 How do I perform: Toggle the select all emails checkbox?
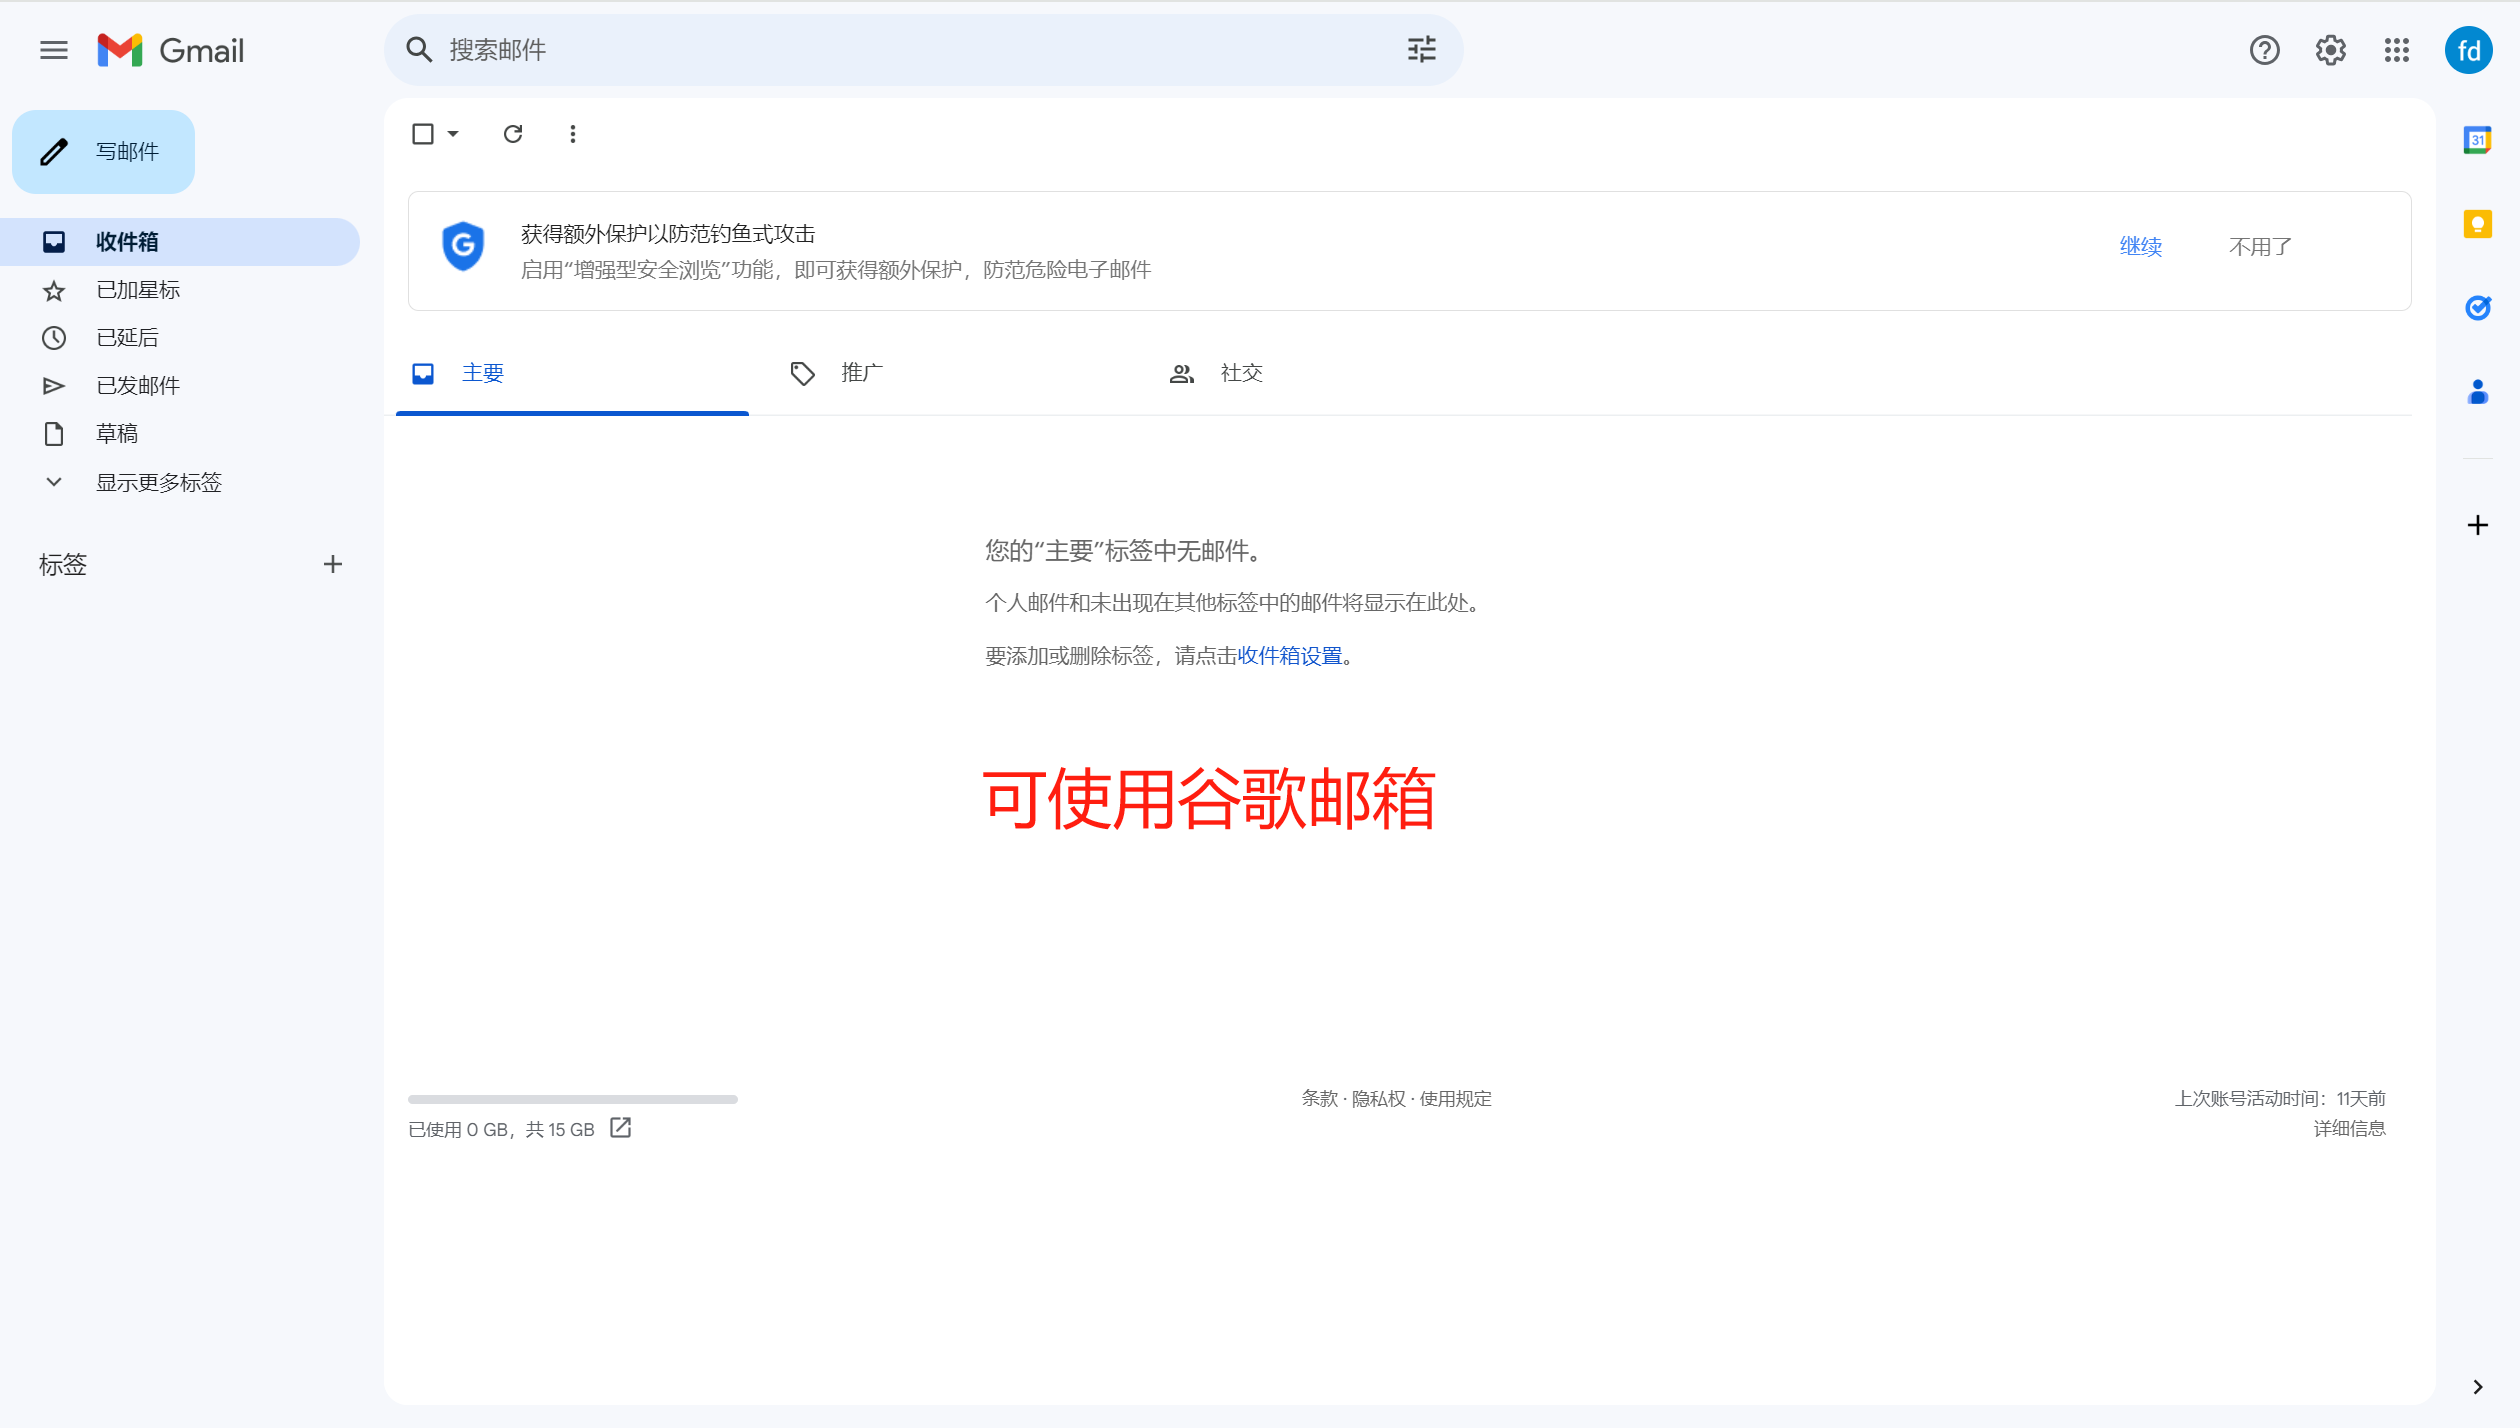(x=423, y=134)
